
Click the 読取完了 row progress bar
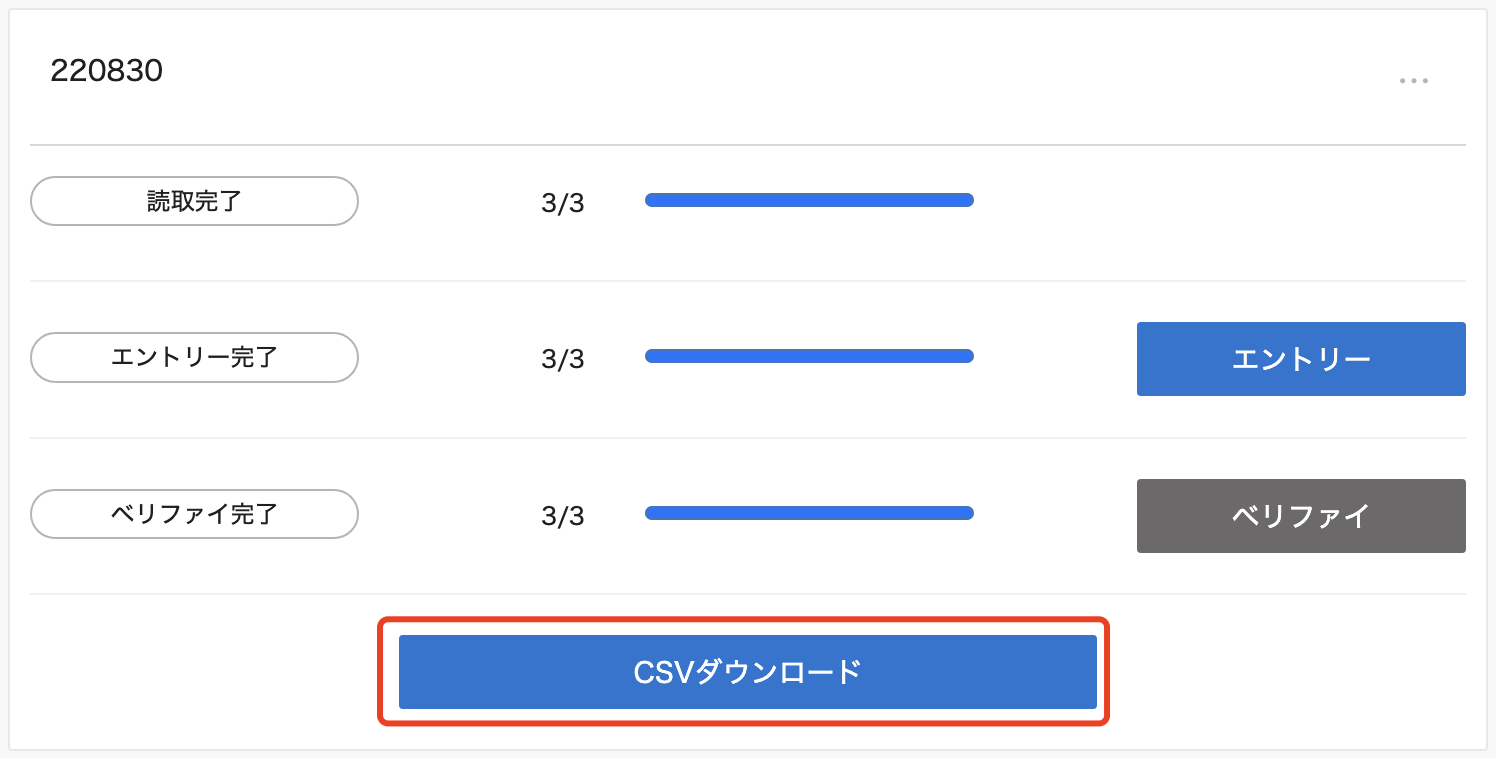809,200
